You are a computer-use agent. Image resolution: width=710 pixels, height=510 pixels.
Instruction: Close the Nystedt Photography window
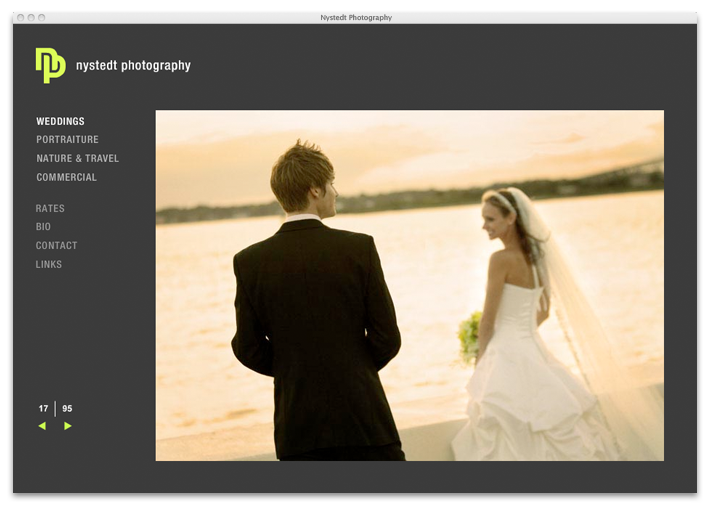[21, 18]
